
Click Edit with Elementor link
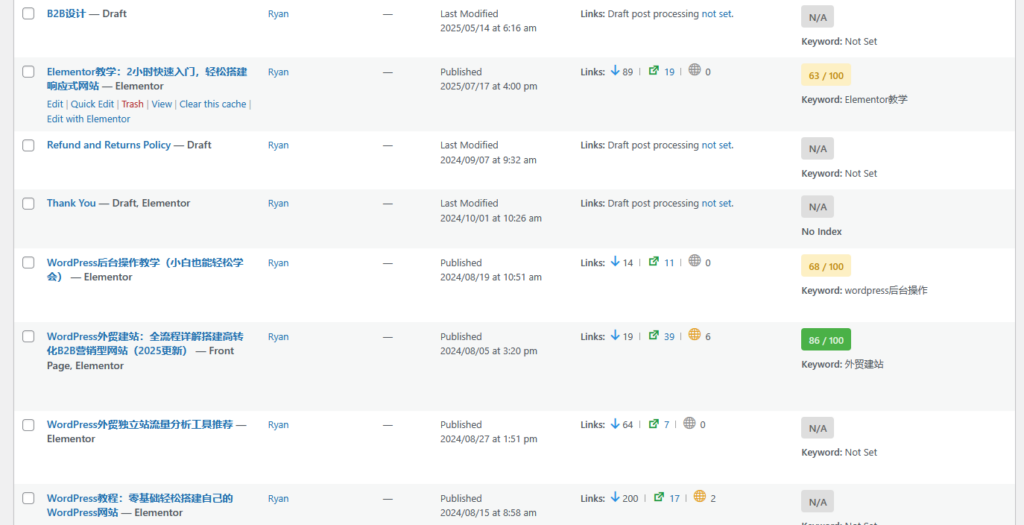click(x=88, y=119)
